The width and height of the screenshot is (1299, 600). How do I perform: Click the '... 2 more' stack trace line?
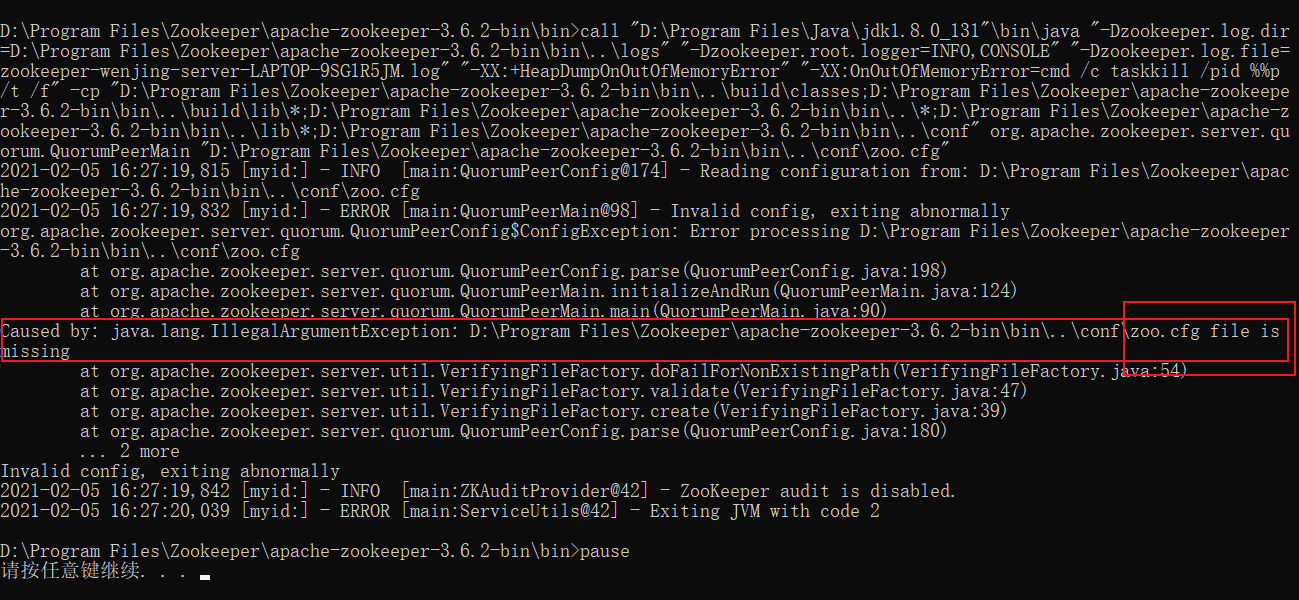[x=130, y=451]
